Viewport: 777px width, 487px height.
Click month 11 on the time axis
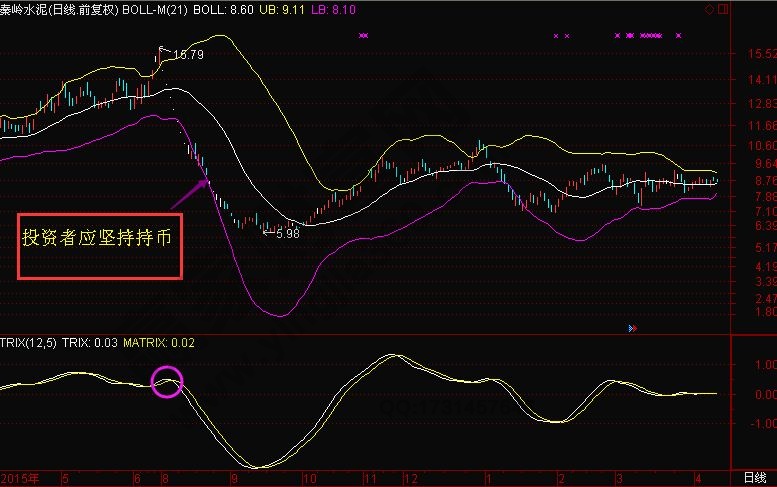[370, 479]
